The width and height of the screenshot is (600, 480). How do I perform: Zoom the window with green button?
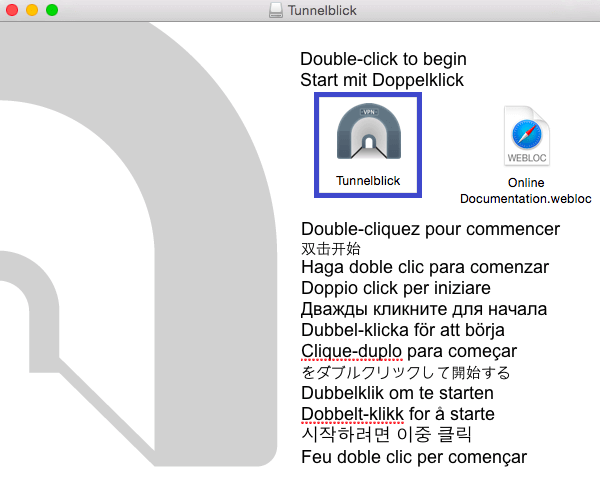click(52, 10)
